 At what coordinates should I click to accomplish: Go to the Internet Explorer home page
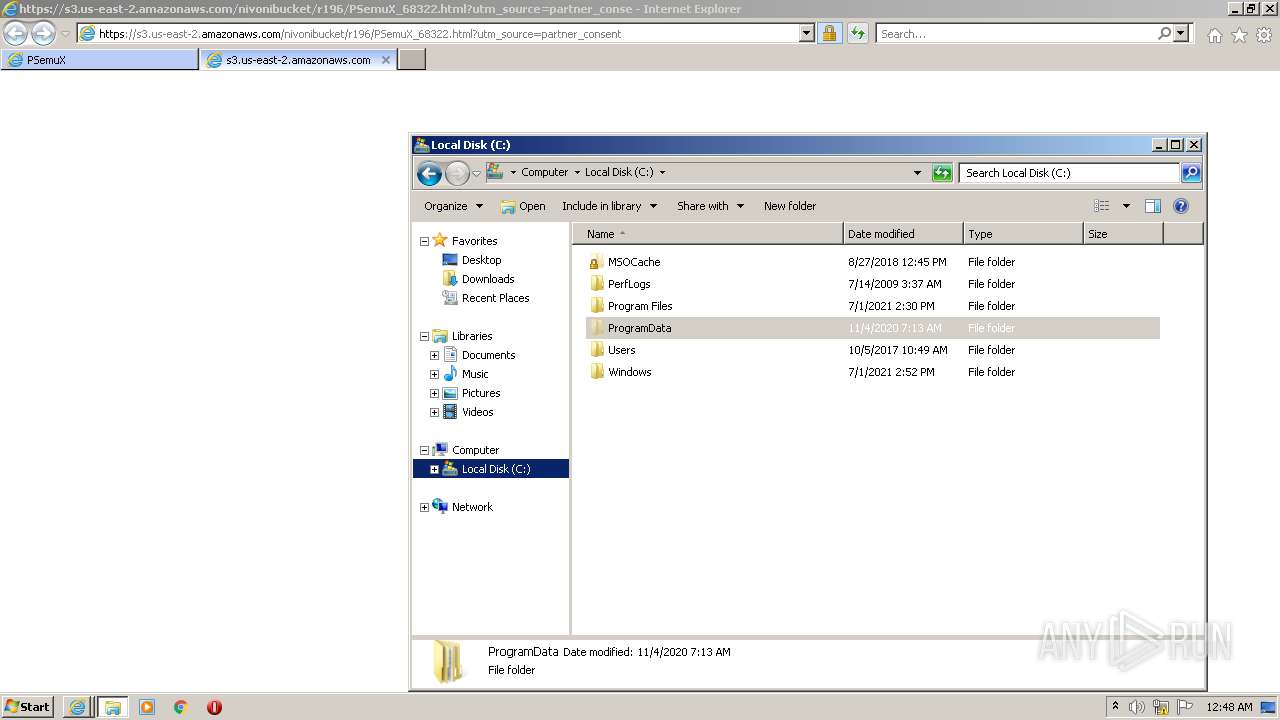[x=1214, y=35]
